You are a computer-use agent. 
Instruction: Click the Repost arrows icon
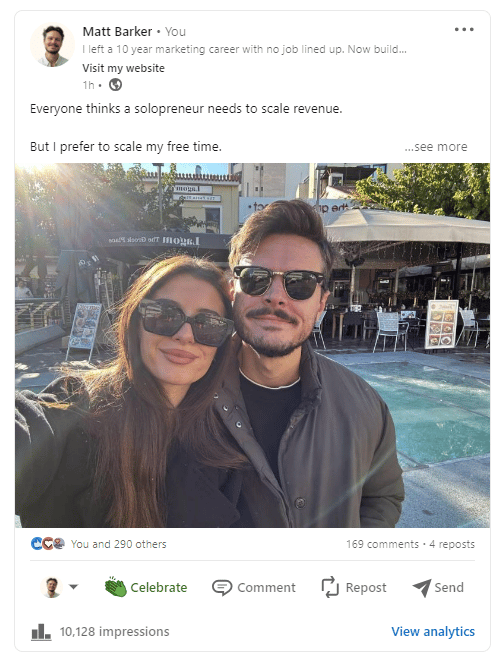pyautogui.click(x=330, y=587)
